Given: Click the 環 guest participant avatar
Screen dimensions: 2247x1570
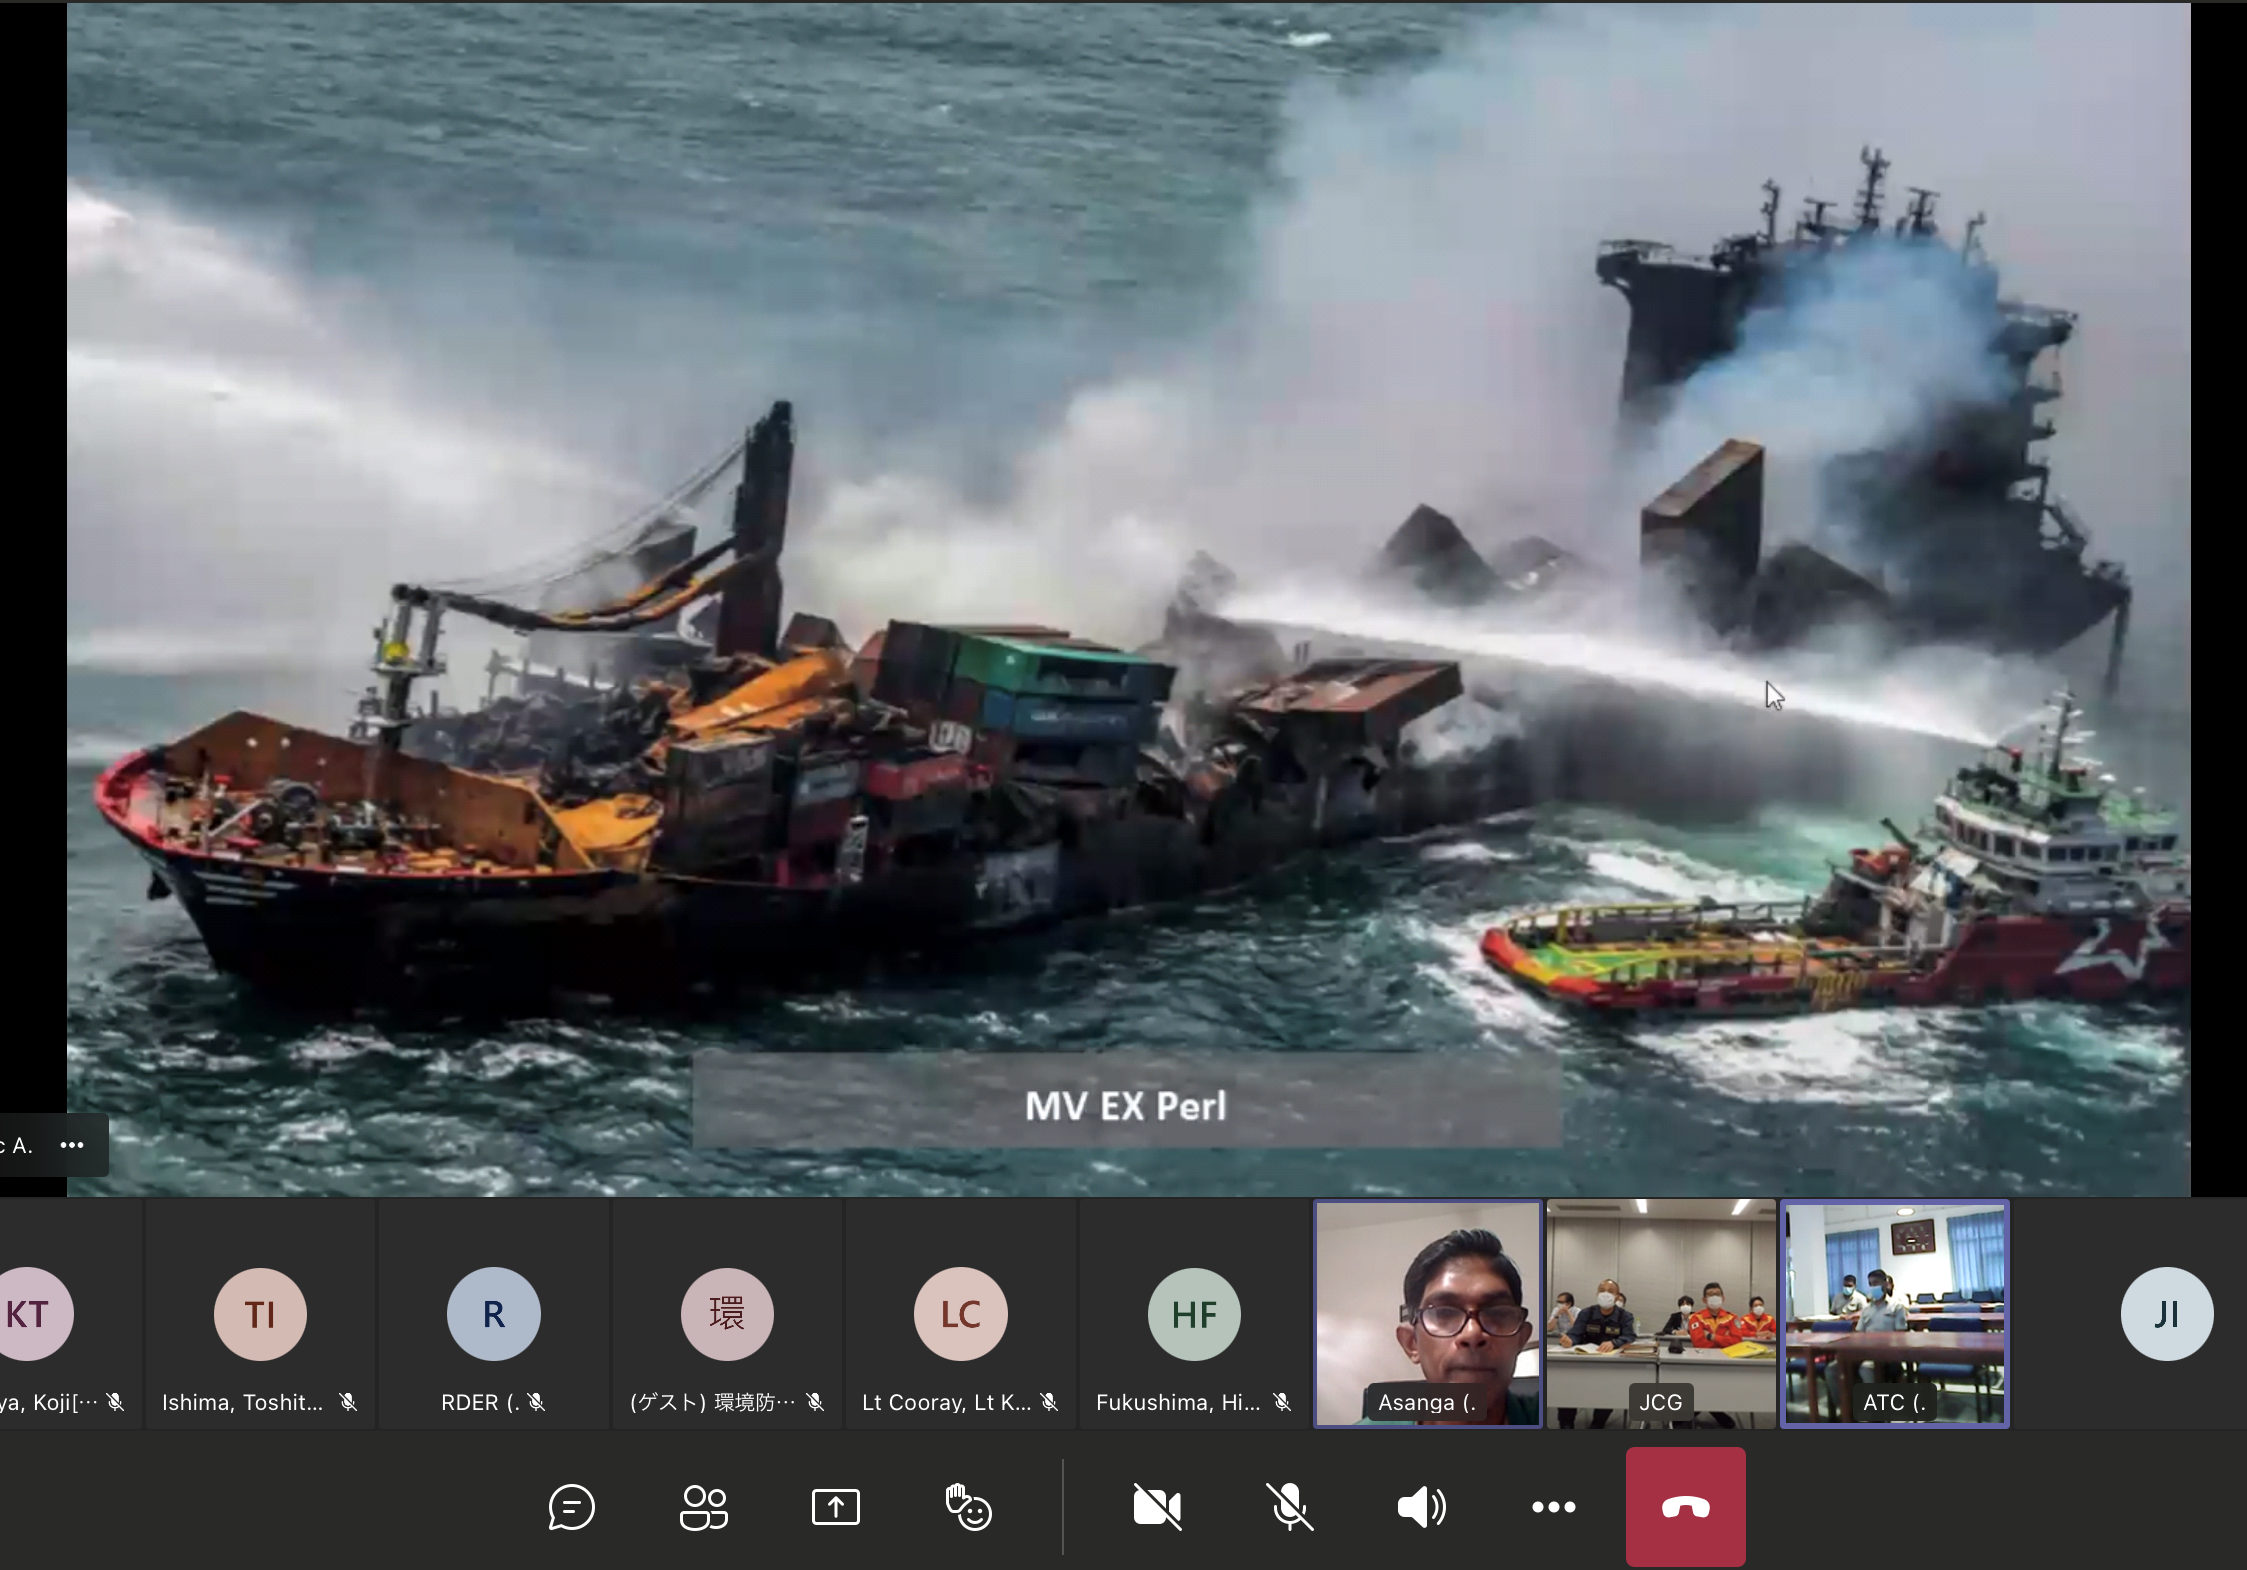Looking at the screenshot, I should pos(727,1314).
